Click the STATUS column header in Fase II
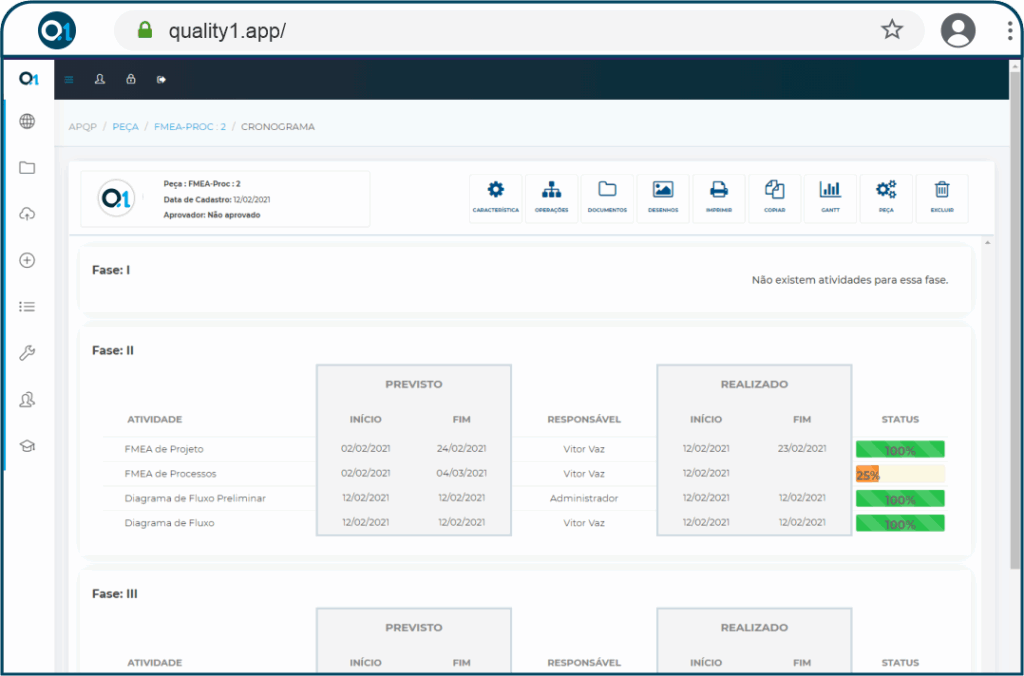1024x676 pixels. tap(900, 419)
